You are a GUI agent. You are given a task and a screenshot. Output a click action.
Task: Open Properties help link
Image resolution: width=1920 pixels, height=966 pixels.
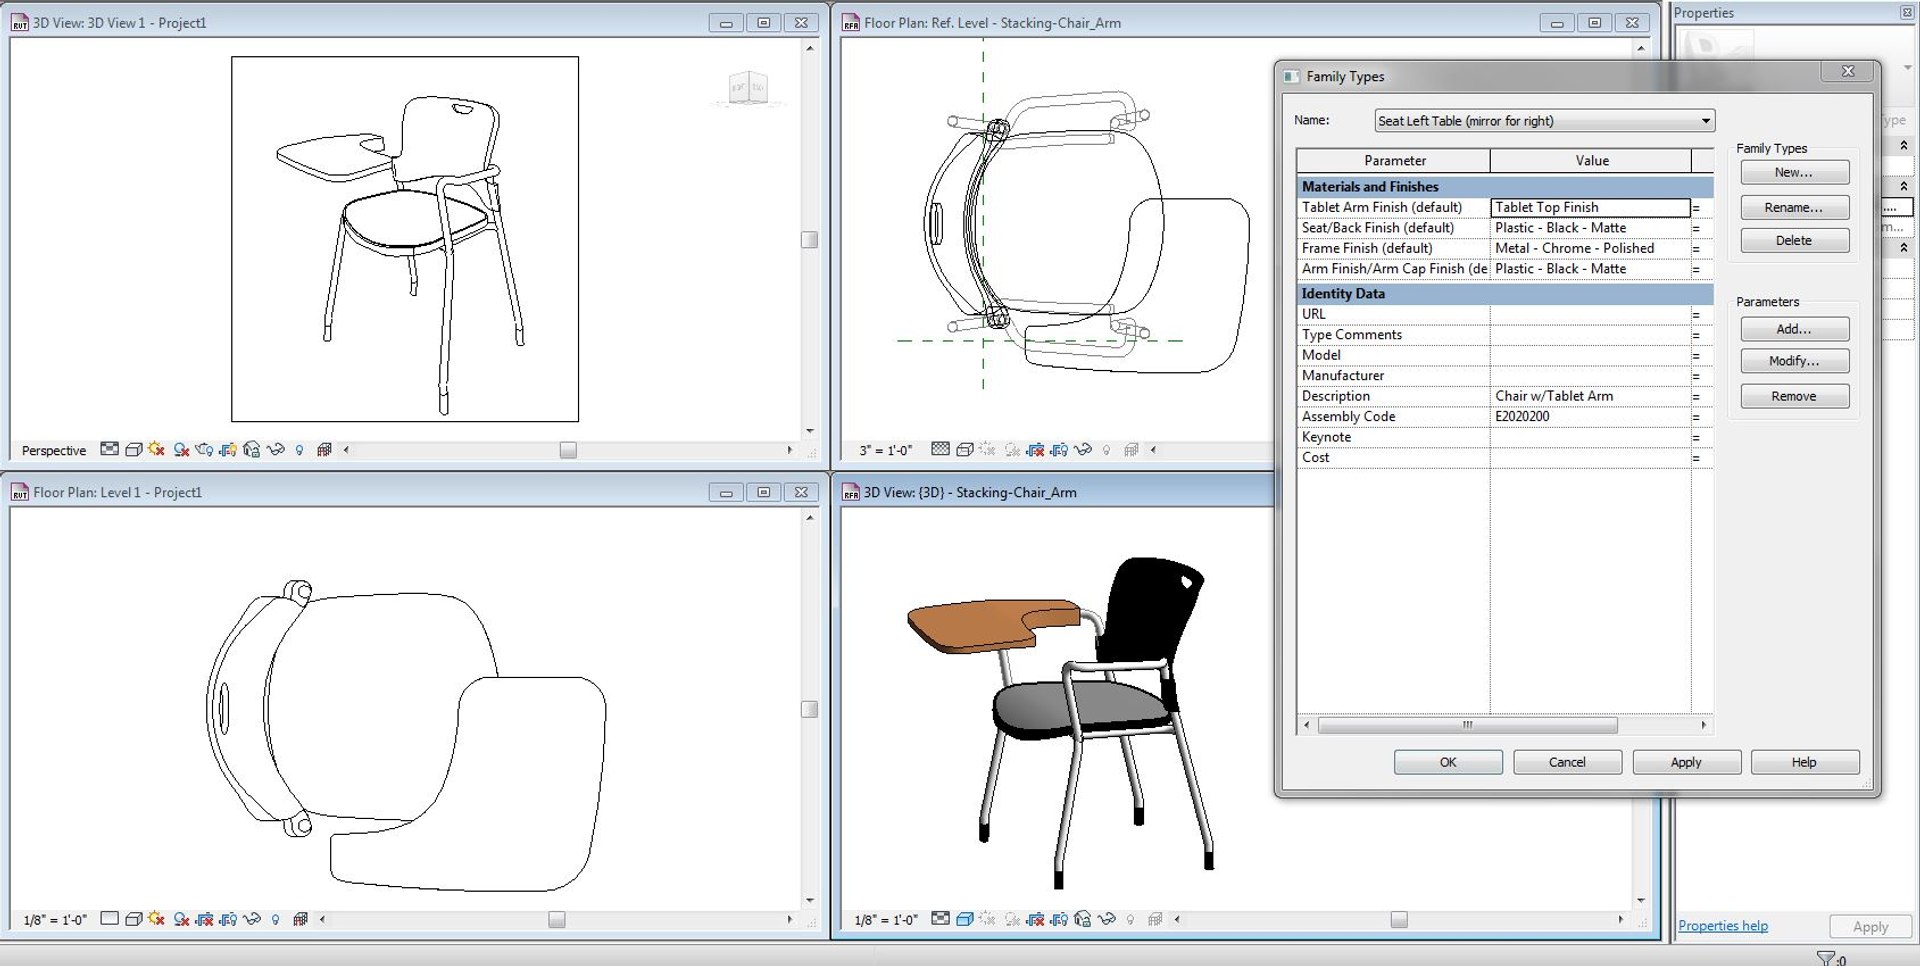coord(1722,926)
